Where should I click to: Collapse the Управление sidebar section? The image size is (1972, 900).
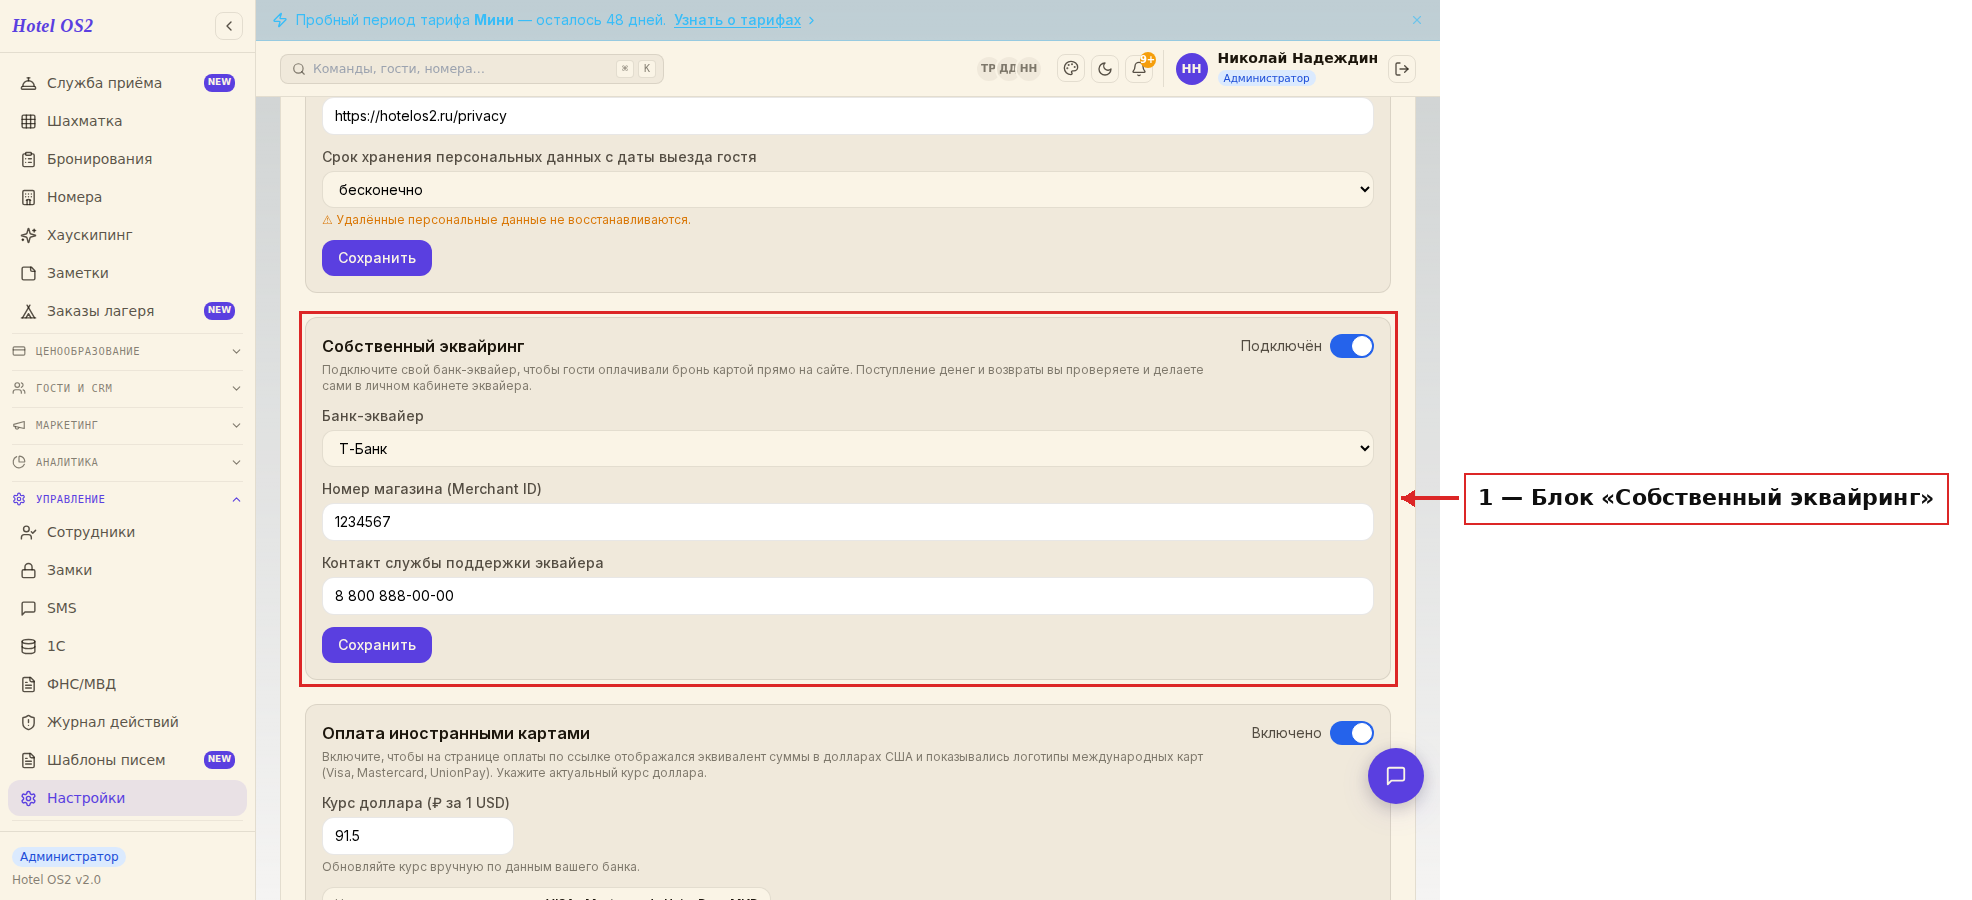click(x=127, y=499)
